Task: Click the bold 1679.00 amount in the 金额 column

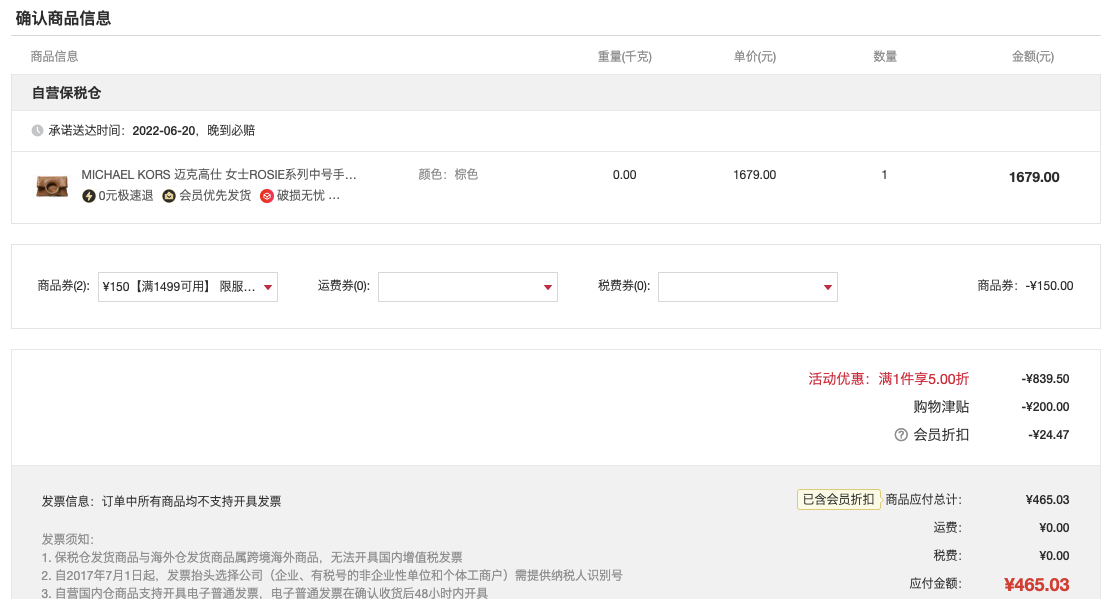Action: (x=1034, y=177)
